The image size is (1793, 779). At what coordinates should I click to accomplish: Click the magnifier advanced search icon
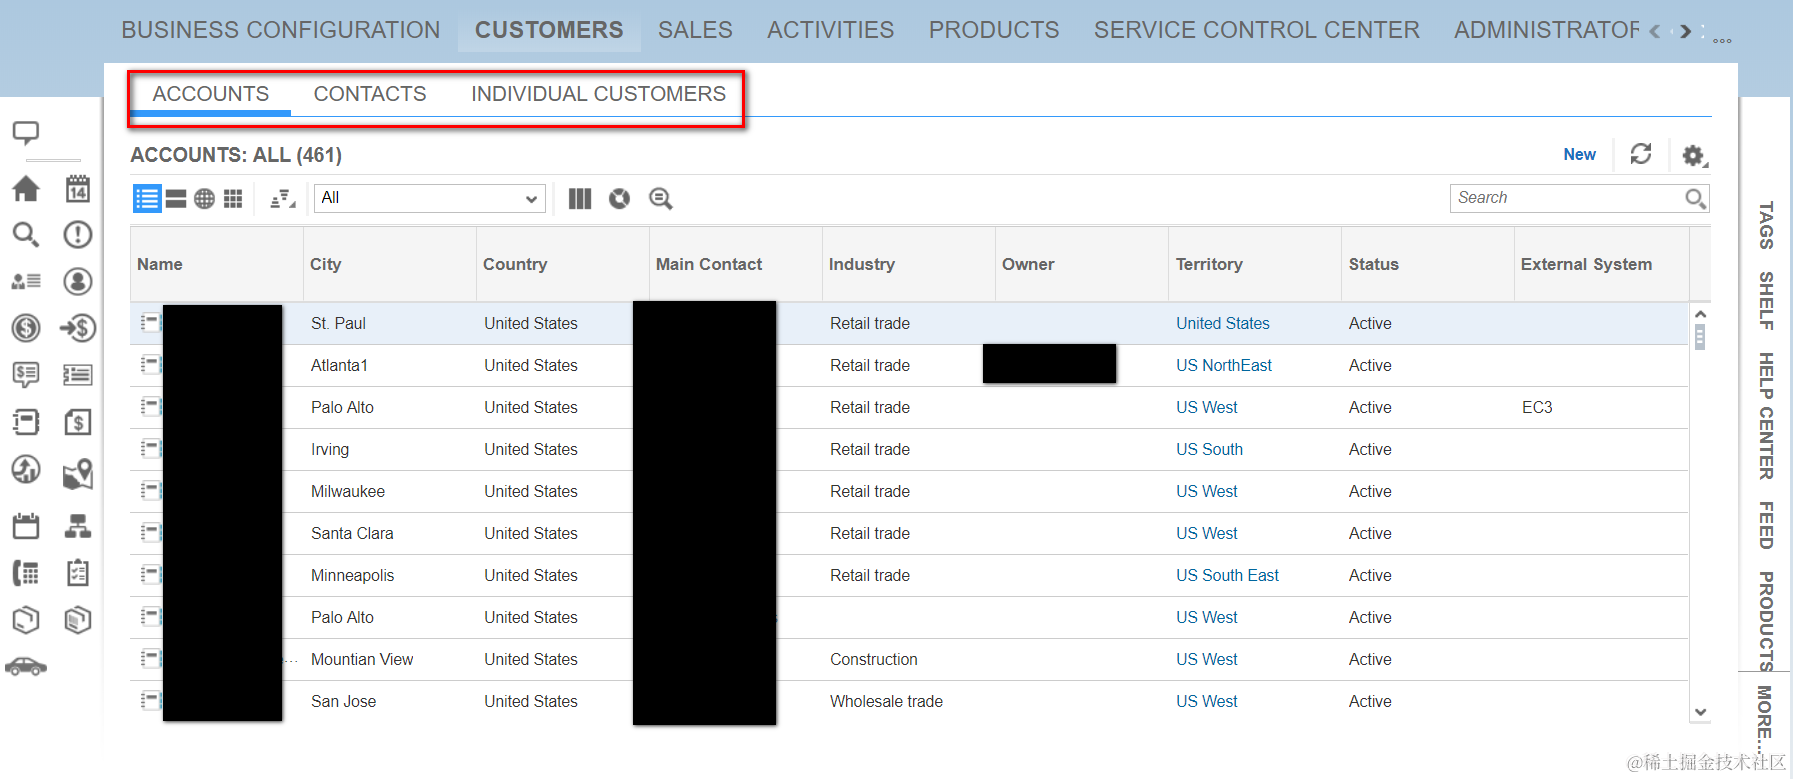pyautogui.click(x=660, y=199)
